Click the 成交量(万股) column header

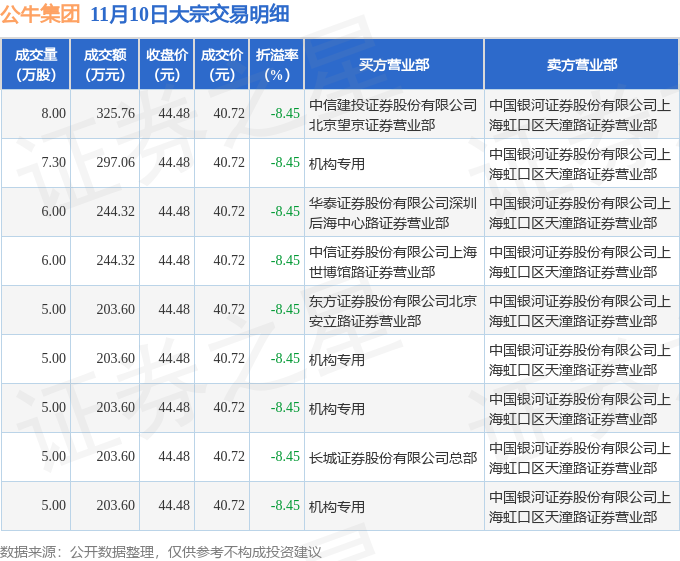[36, 65]
